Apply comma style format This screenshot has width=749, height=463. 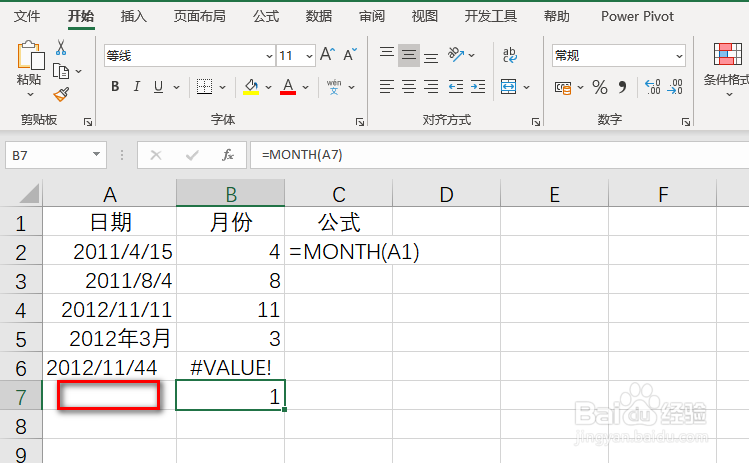(622, 87)
